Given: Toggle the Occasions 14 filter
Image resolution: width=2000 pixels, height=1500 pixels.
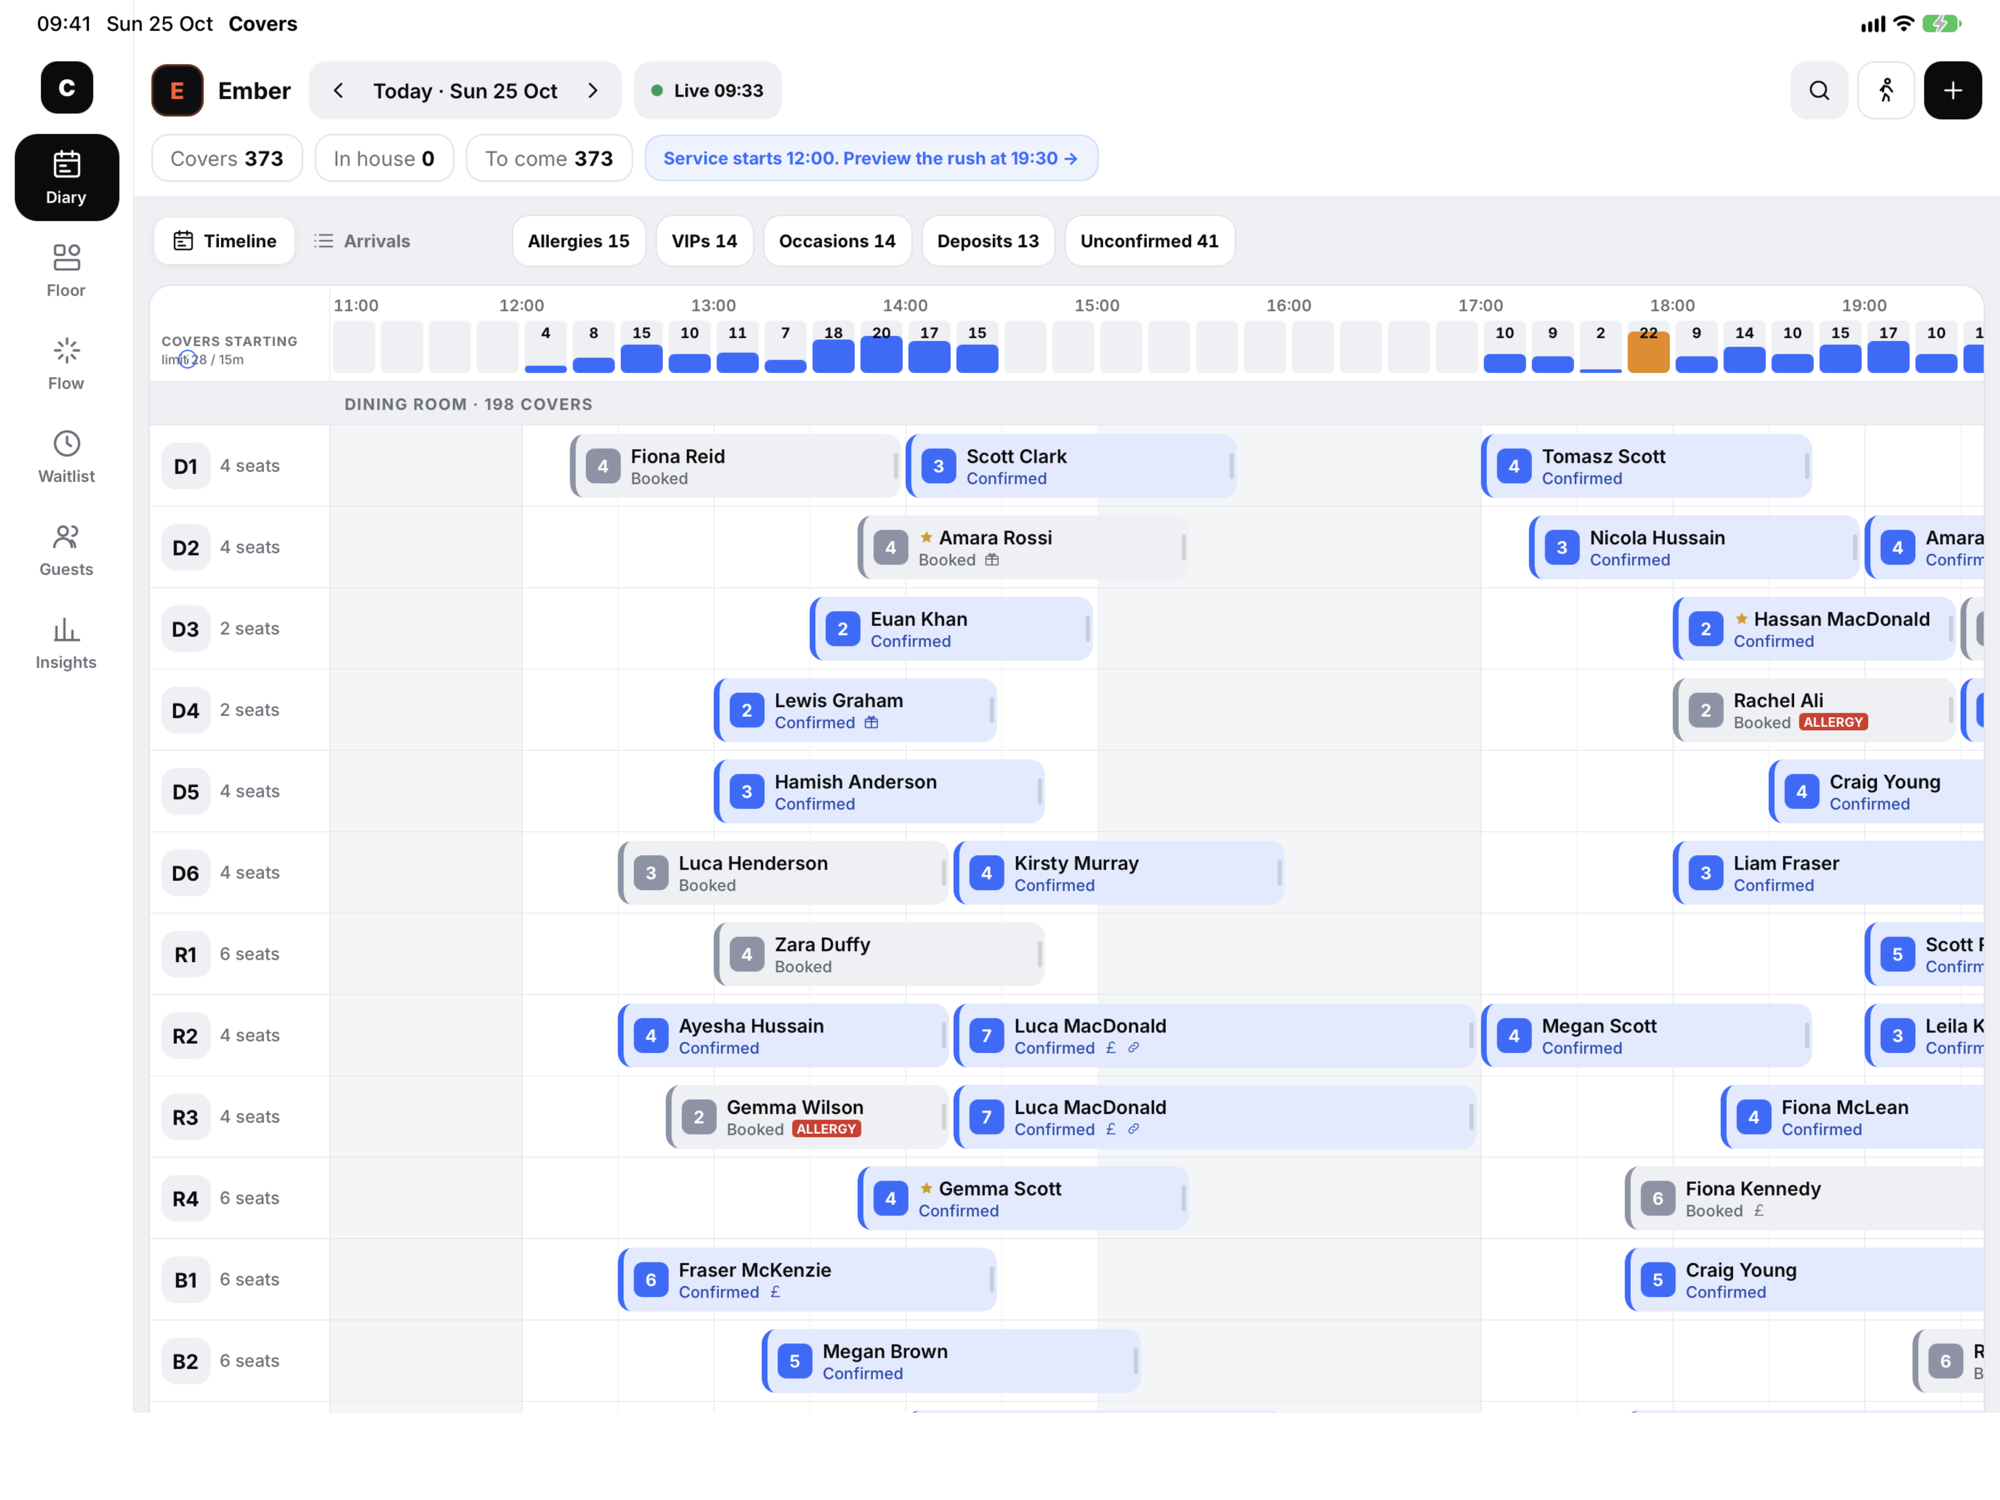Looking at the screenshot, I should pos(837,241).
